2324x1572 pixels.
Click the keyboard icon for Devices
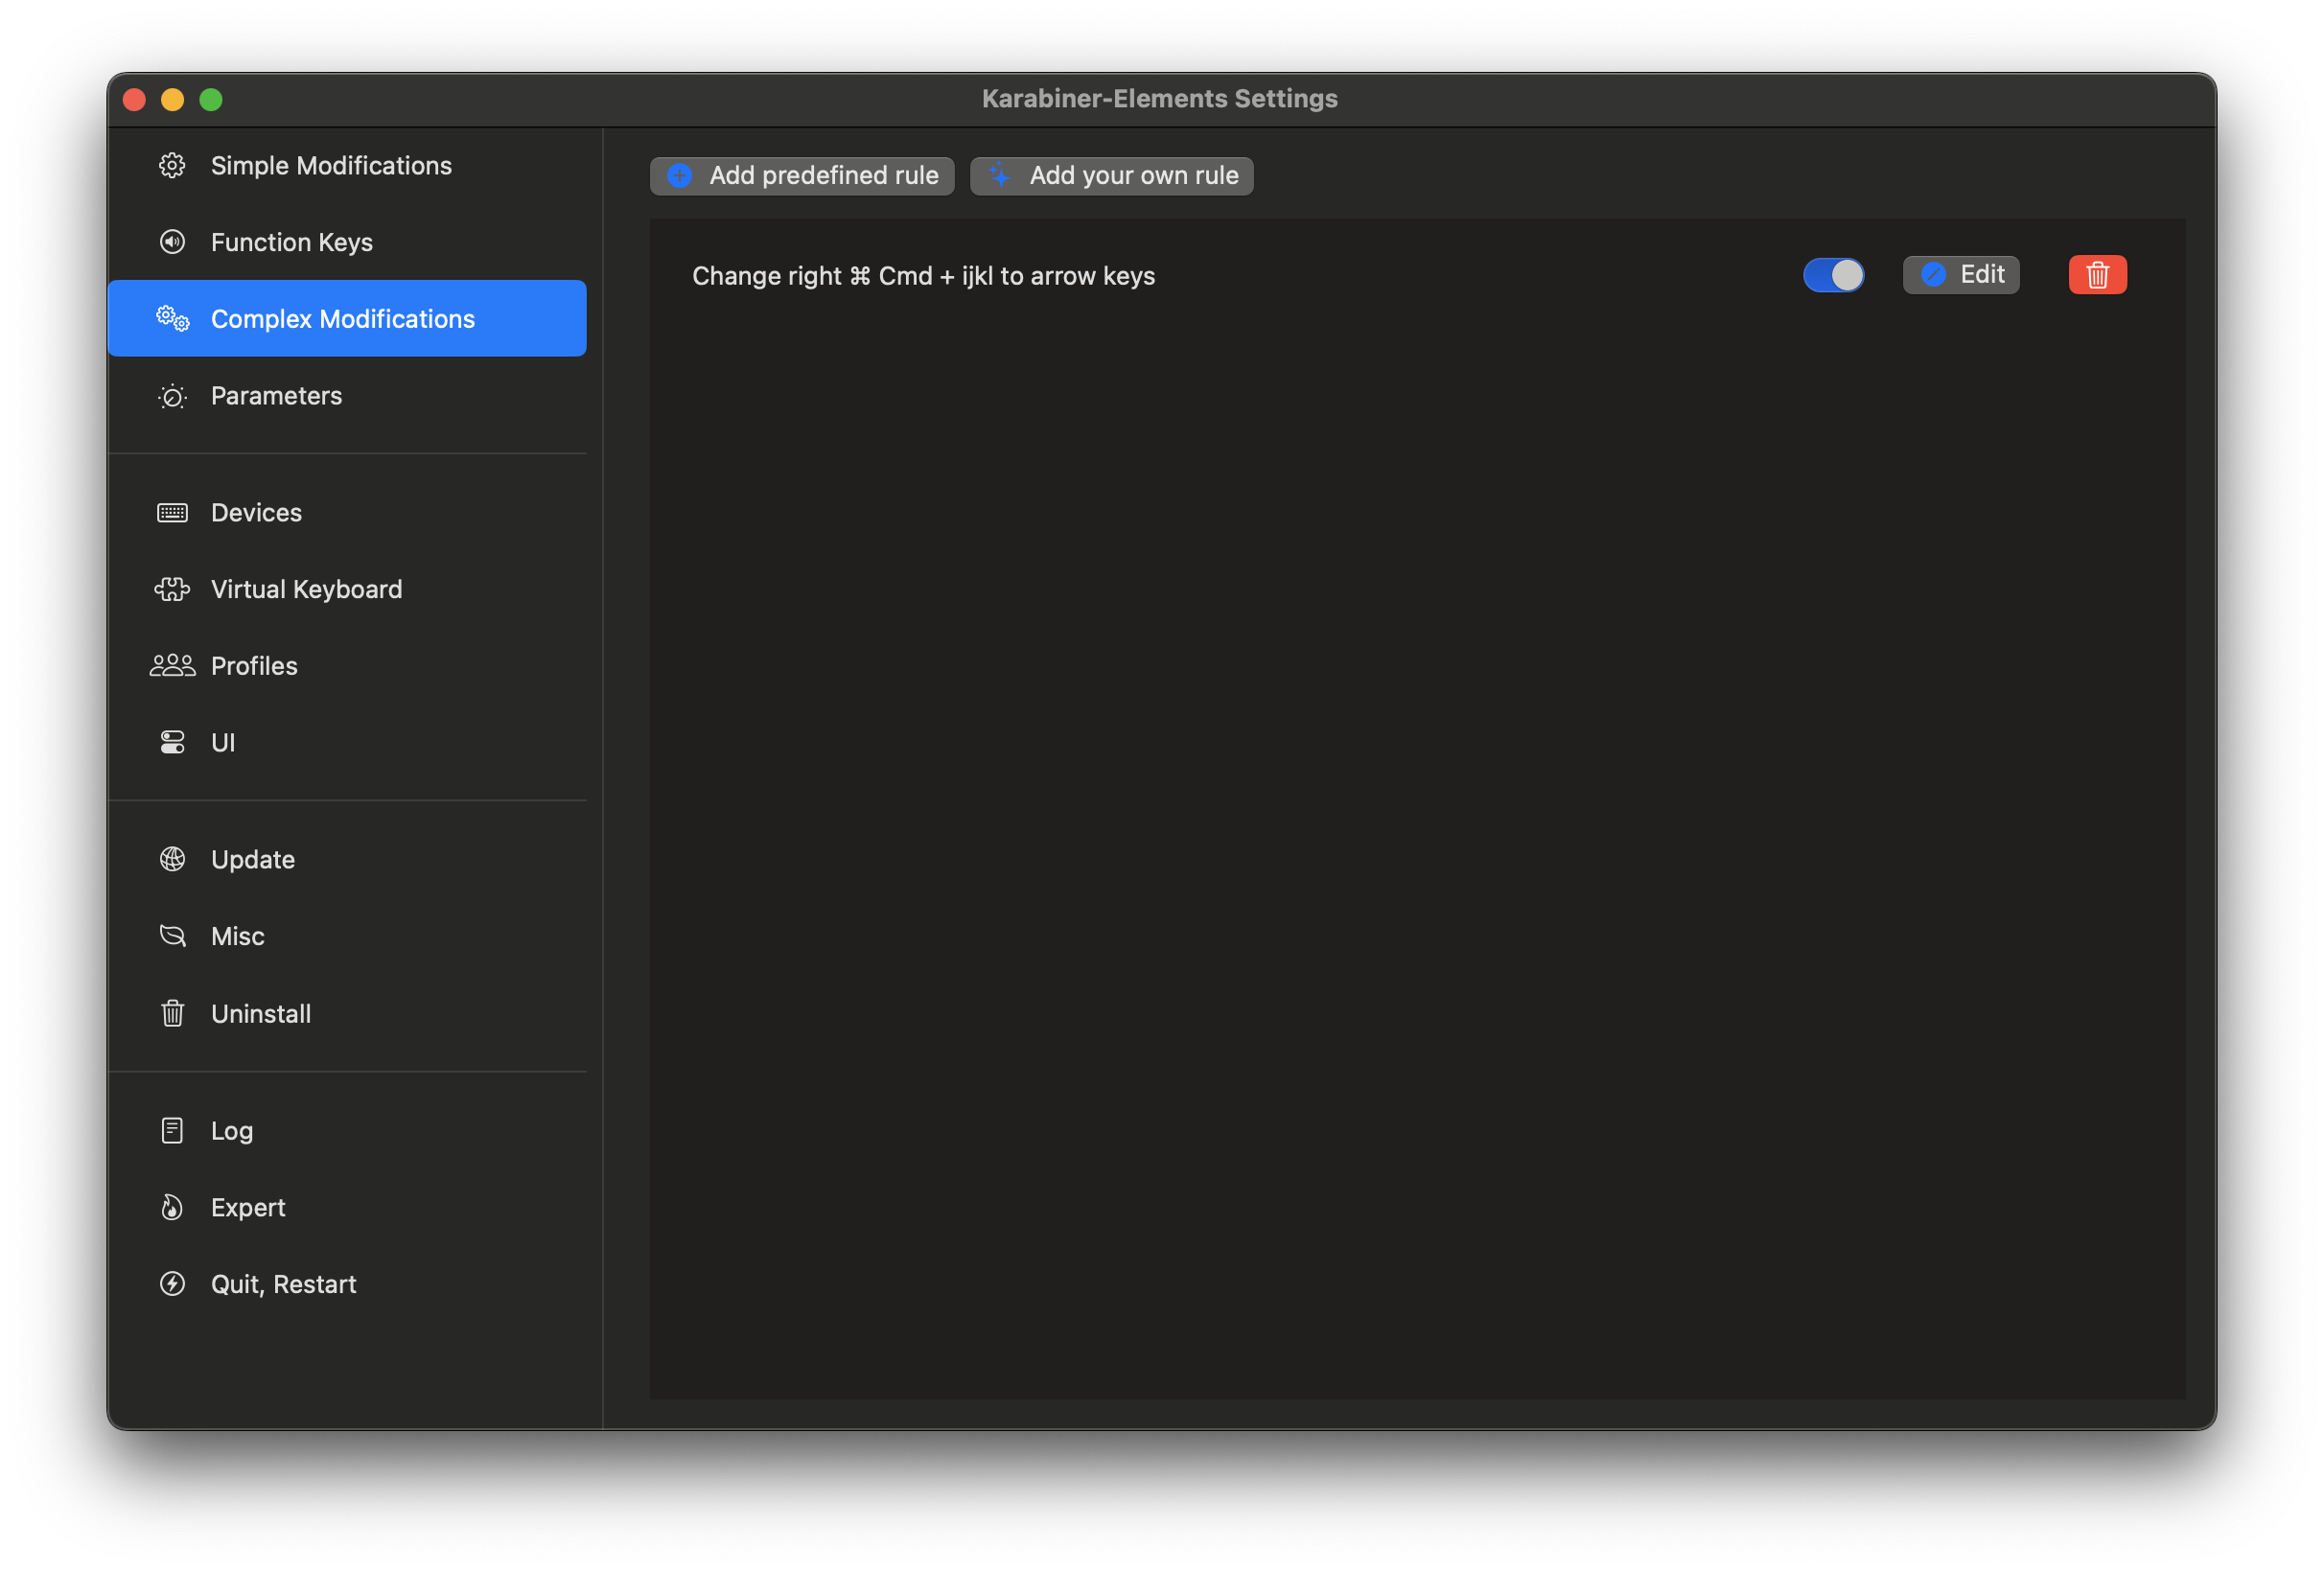click(172, 513)
